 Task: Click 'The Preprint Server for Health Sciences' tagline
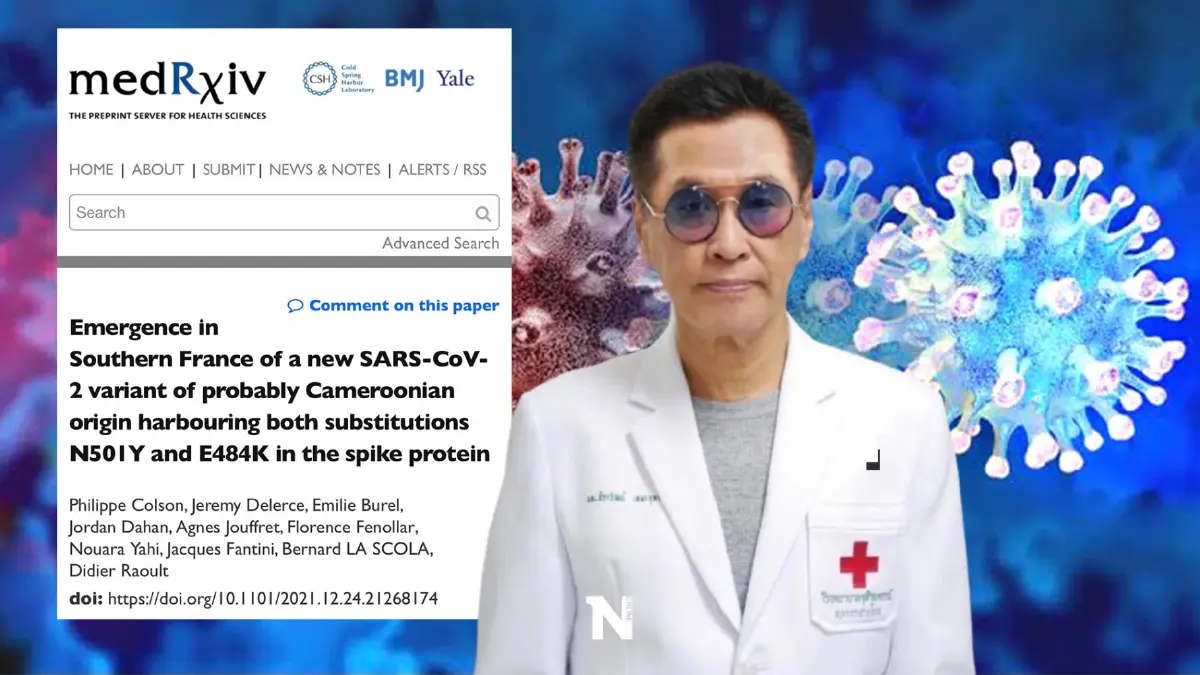(168, 116)
